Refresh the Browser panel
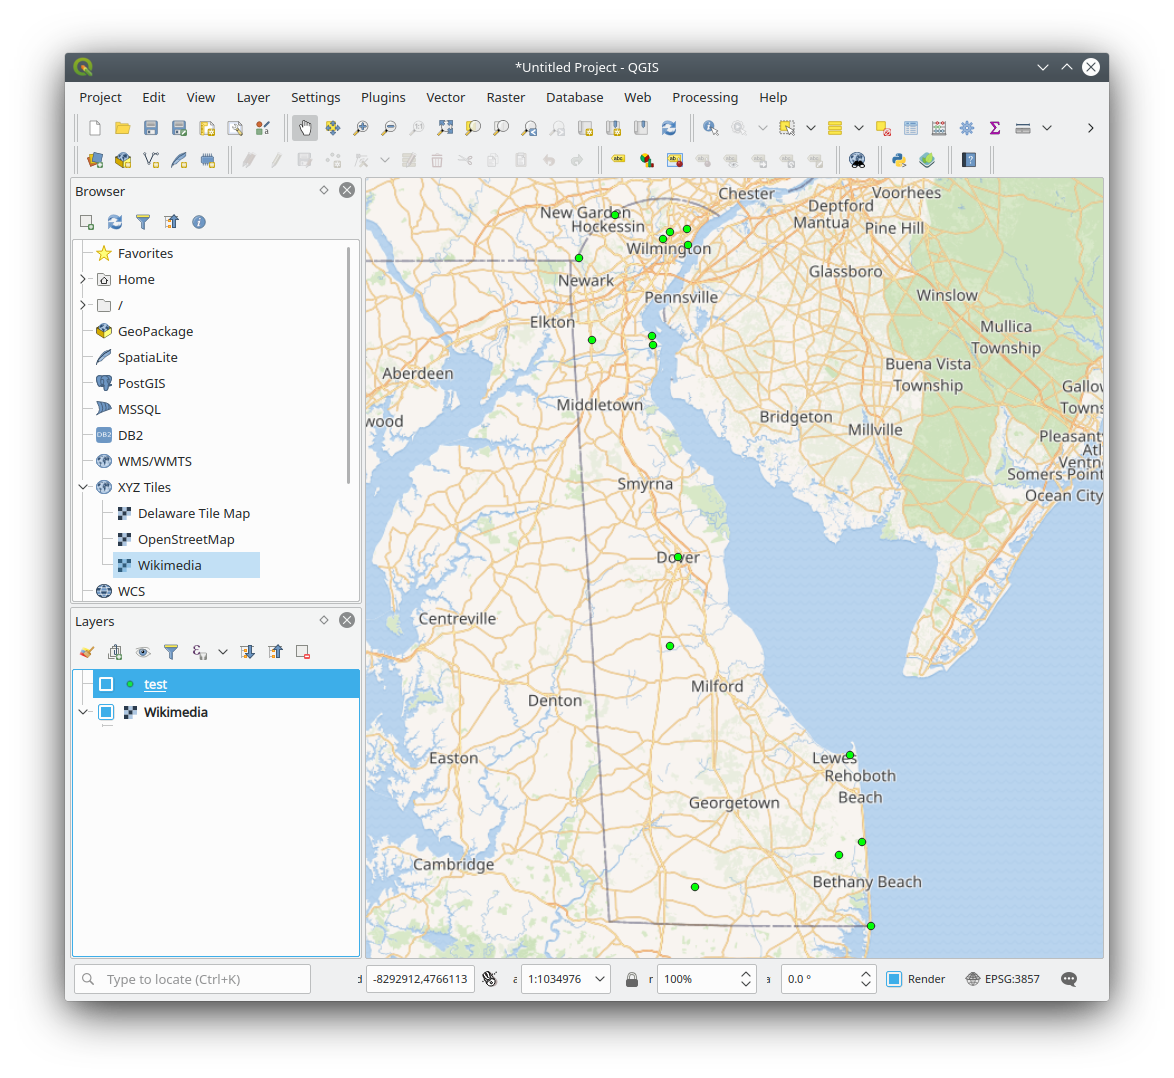Screen dimensions: 1174x1078 pyautogui.click(x=115, y=222)
